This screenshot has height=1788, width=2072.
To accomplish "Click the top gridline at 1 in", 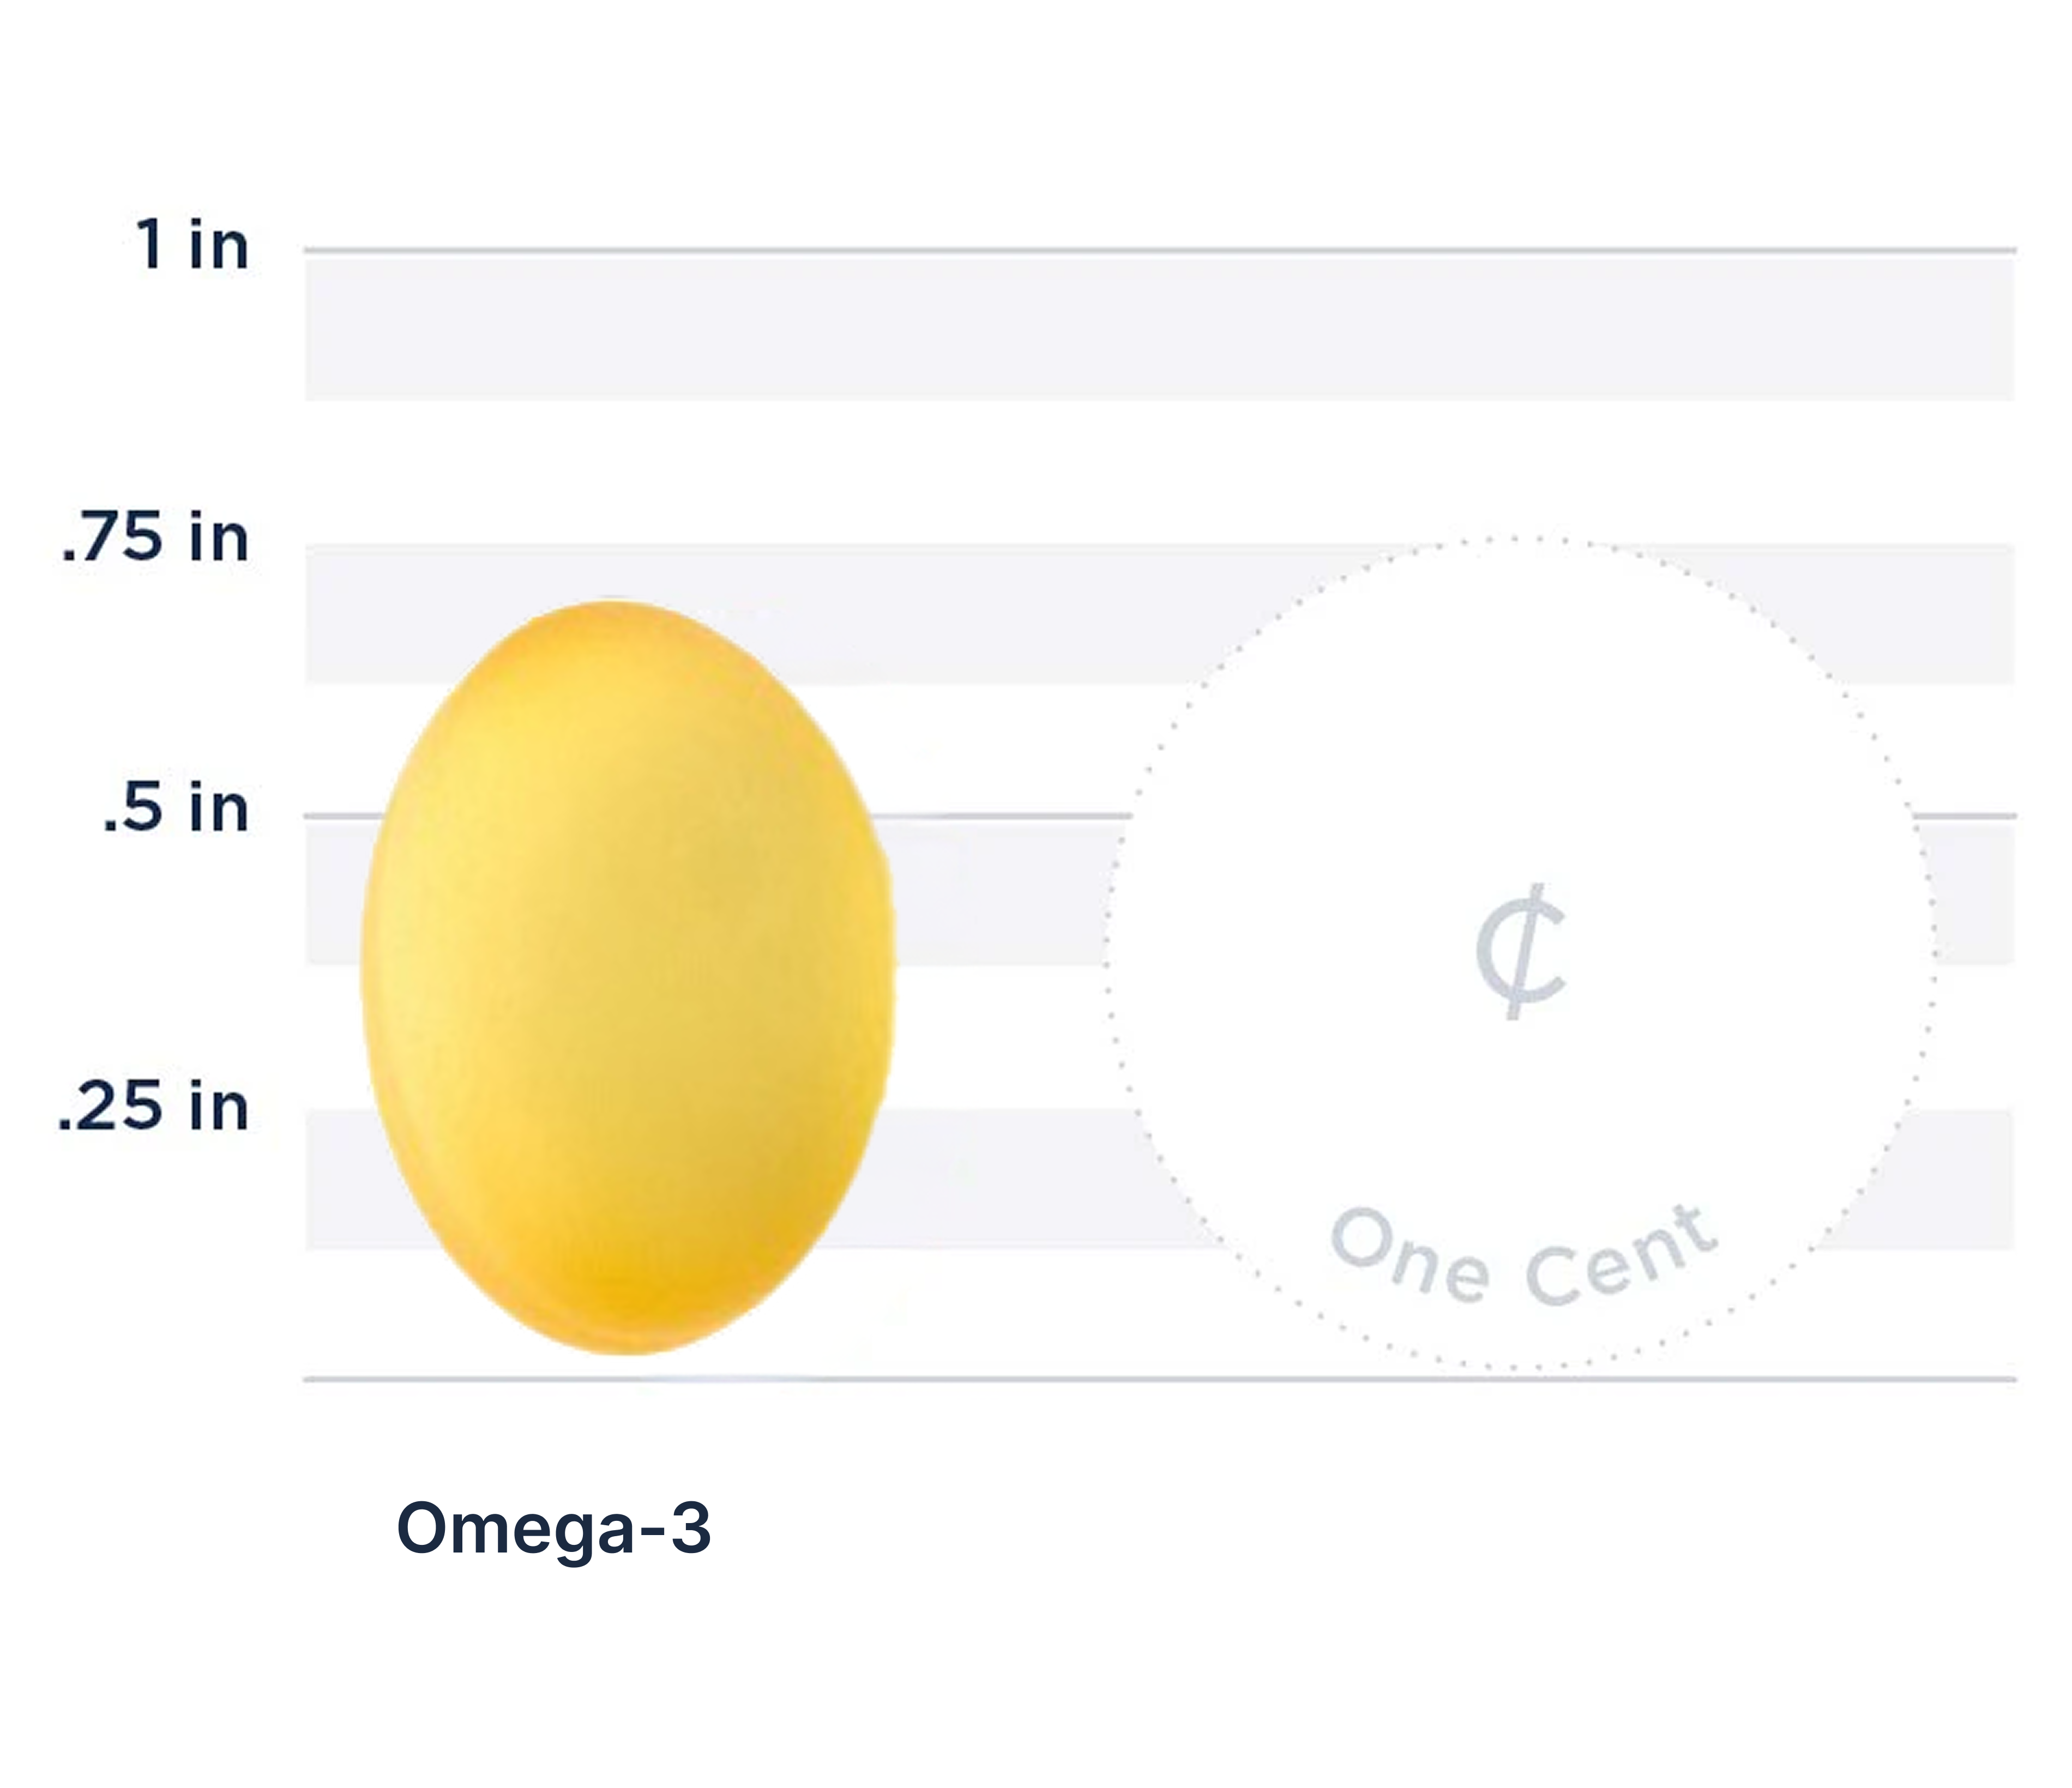I will [x=1160, y=249].
